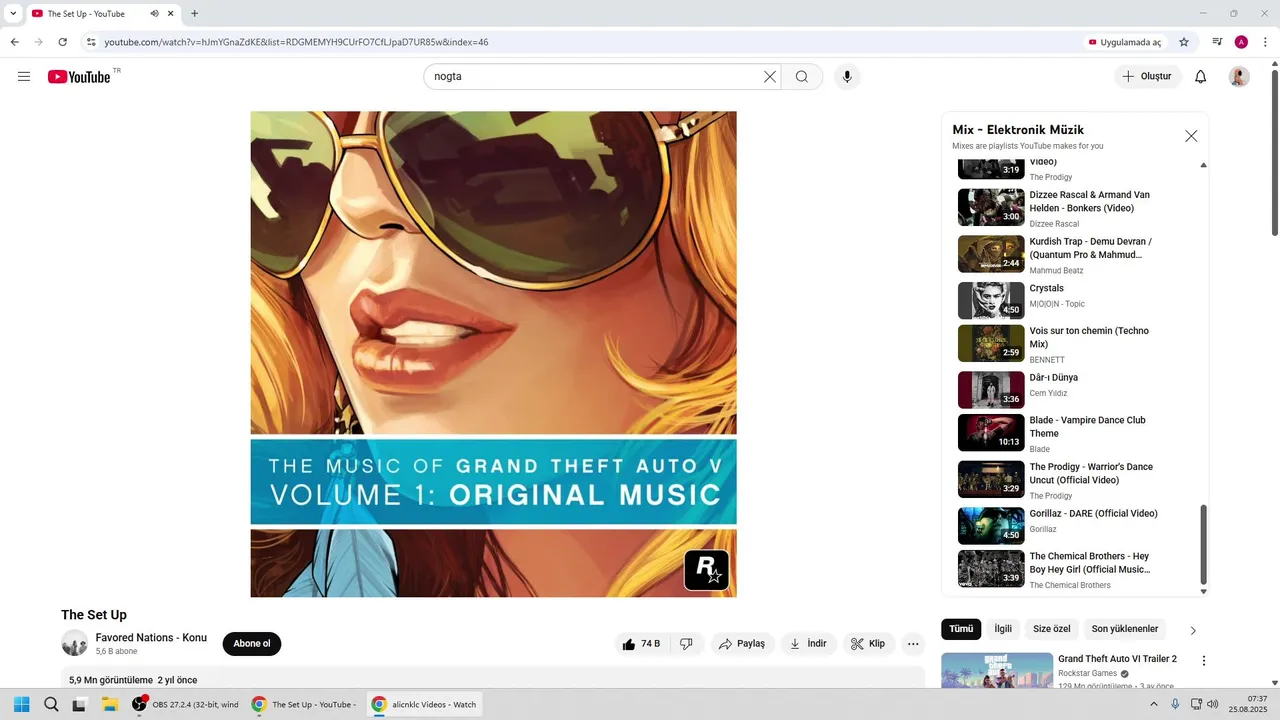
Task: Click Uygulamada aç in address bar
Action: point(1125,42)
